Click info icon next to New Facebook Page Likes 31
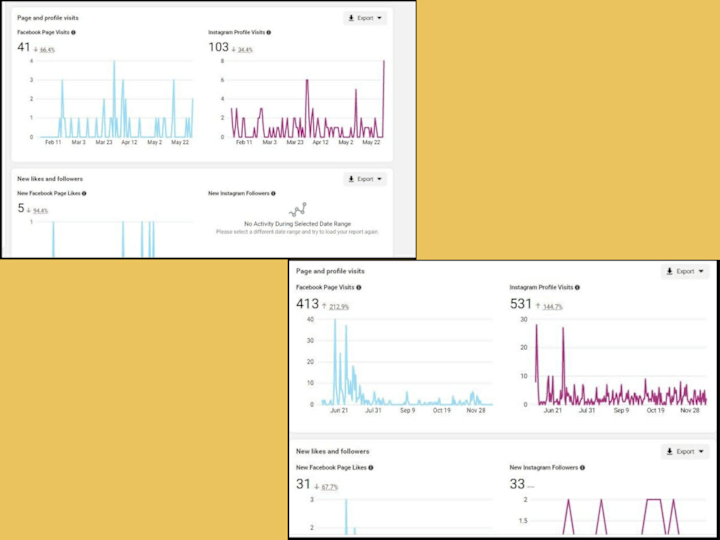 tap(371, 468)
